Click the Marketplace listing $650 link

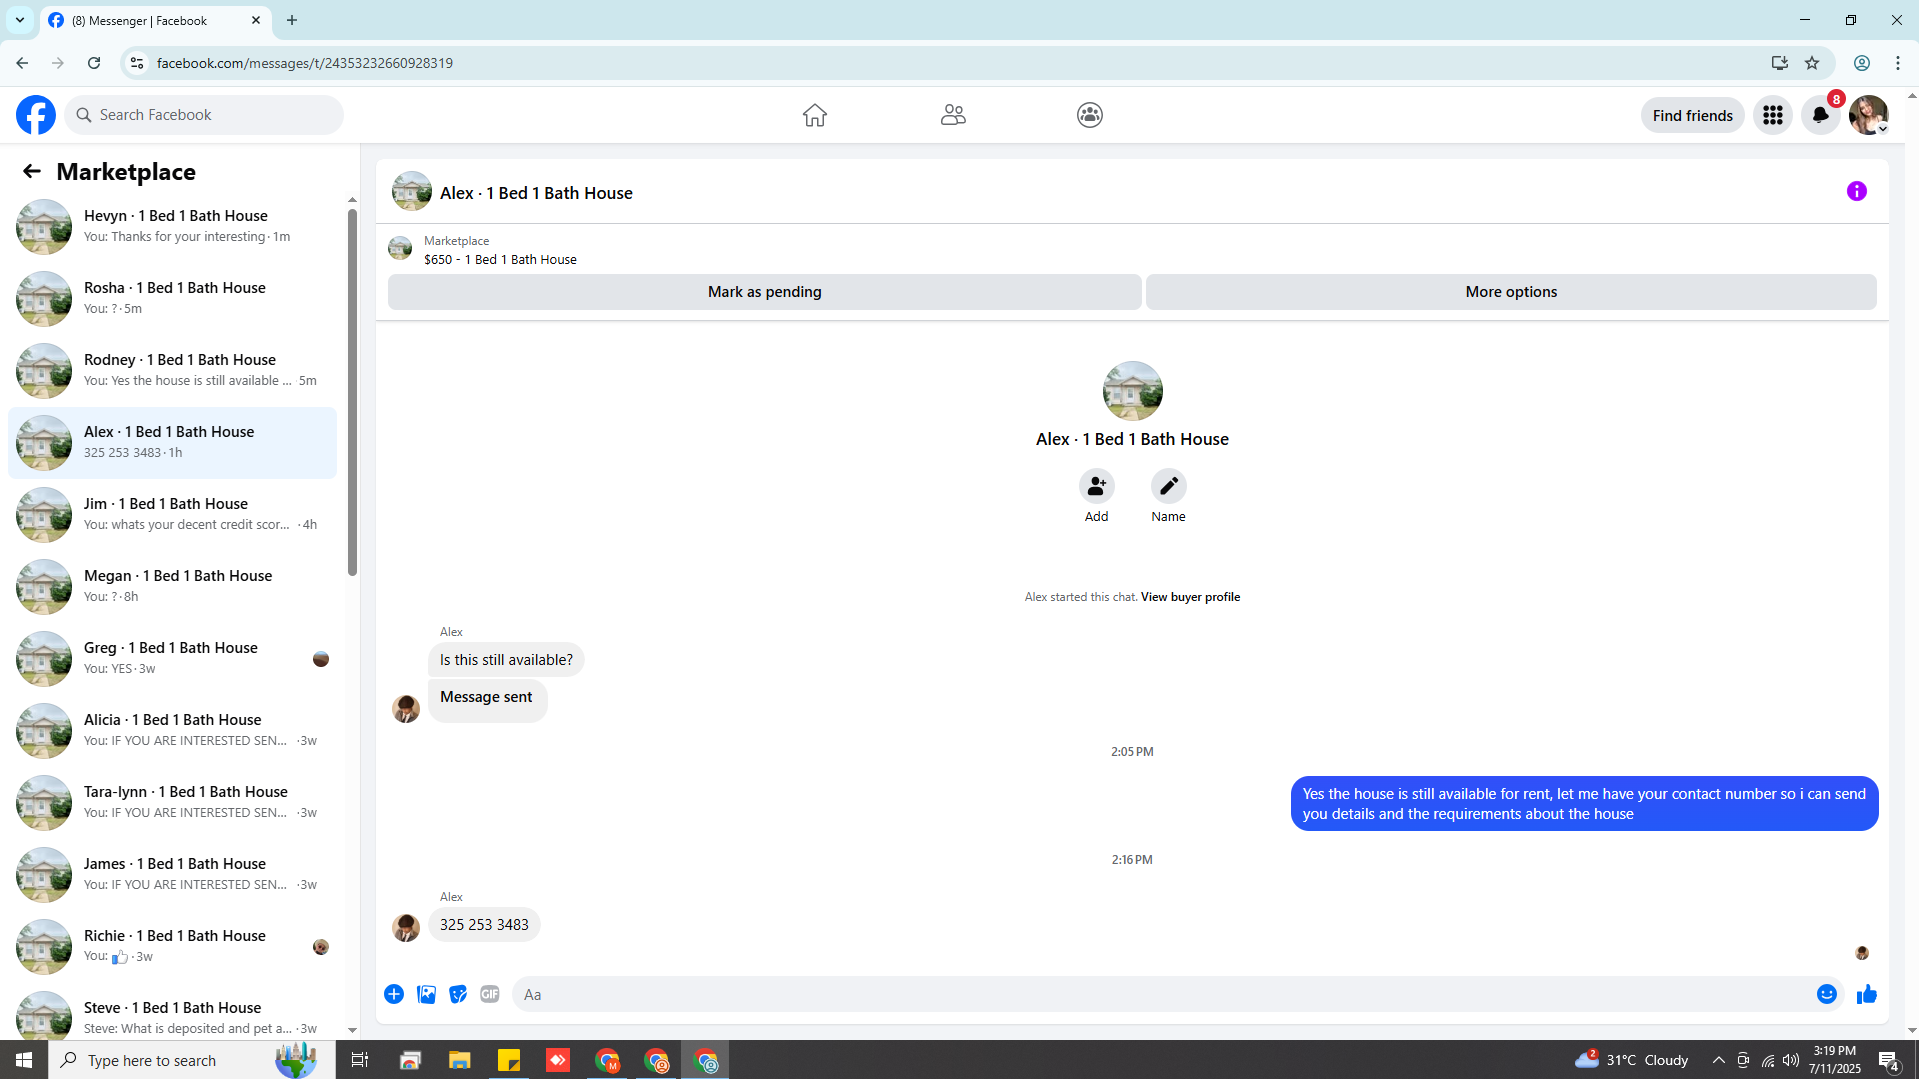500,259
